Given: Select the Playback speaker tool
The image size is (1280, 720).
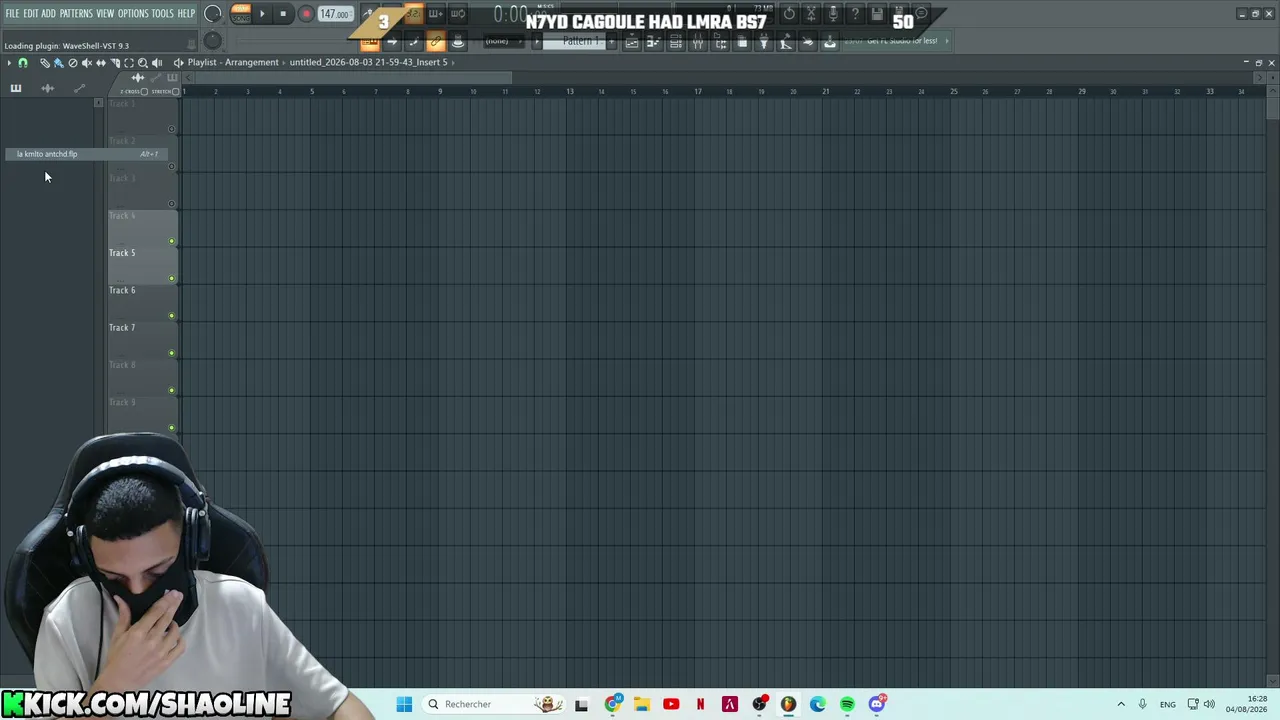Looking at the screenshot, I should coord(156,62).
